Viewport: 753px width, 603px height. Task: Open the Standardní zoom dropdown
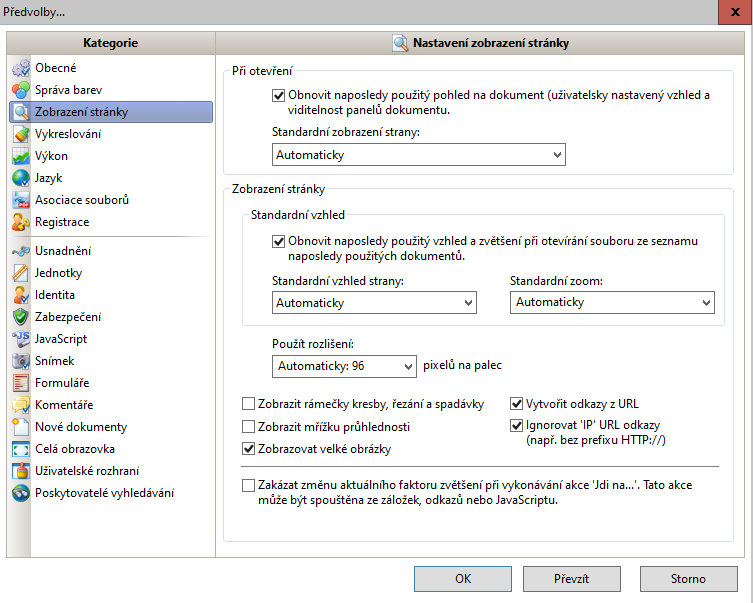coord(612,302)
